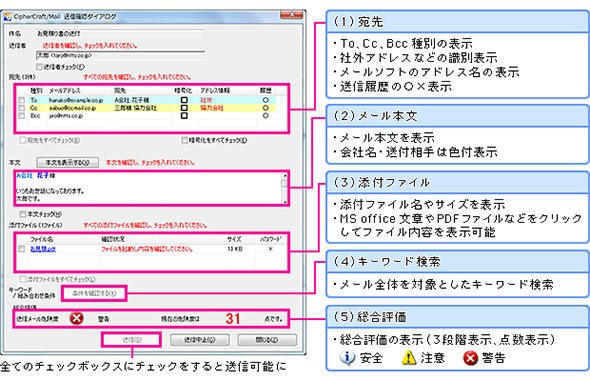Click the 10 KB size cell

tap(234, 249)
